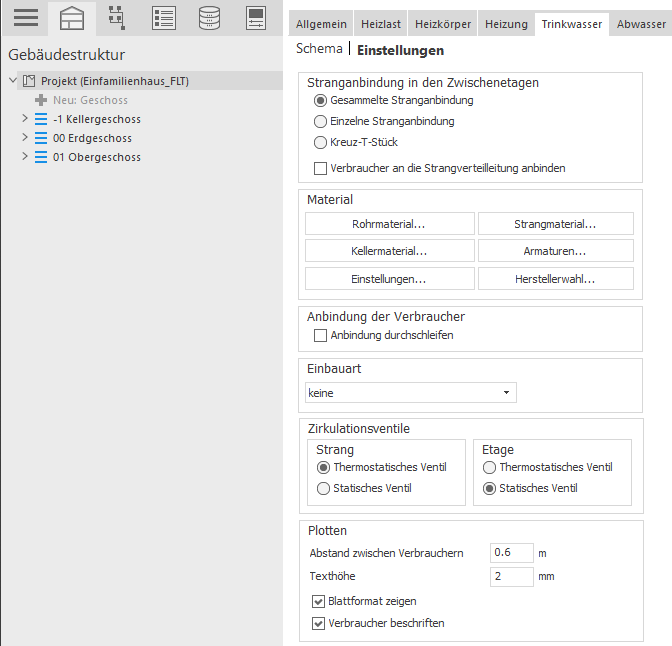Select Einzelne Stranganbindung radio button
This screenshot has width=672, height=646.
point(320,121)
